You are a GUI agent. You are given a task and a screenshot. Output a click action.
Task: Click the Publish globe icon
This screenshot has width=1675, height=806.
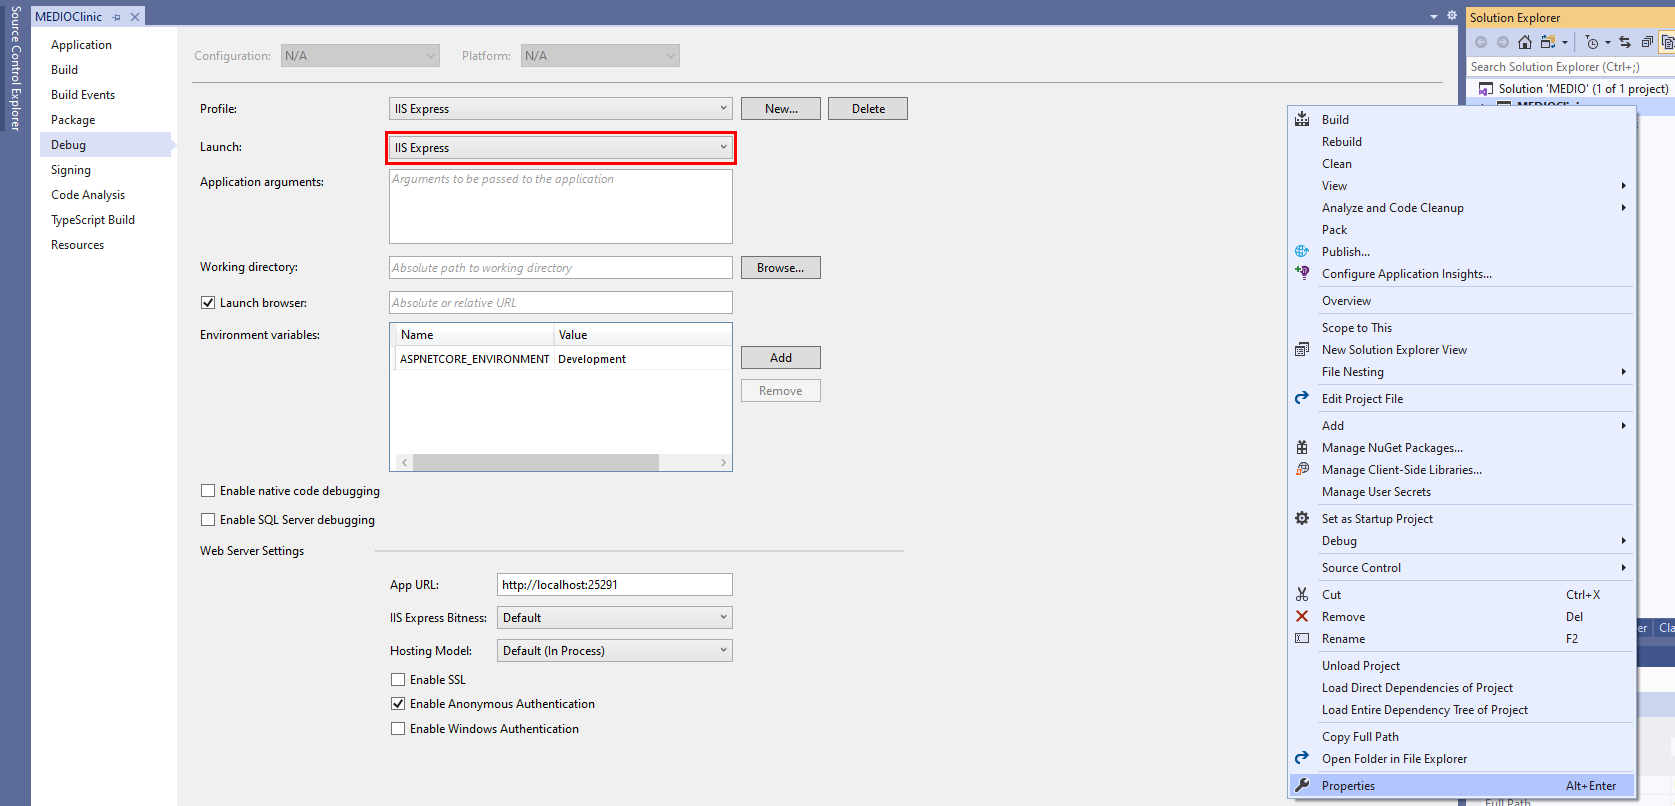click(x=1302, y=252)
